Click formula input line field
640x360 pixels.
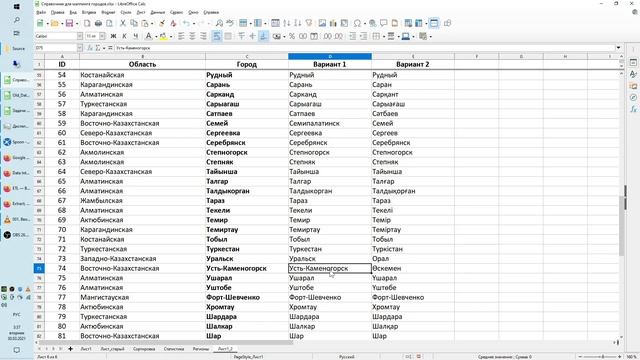coord(363,48)
